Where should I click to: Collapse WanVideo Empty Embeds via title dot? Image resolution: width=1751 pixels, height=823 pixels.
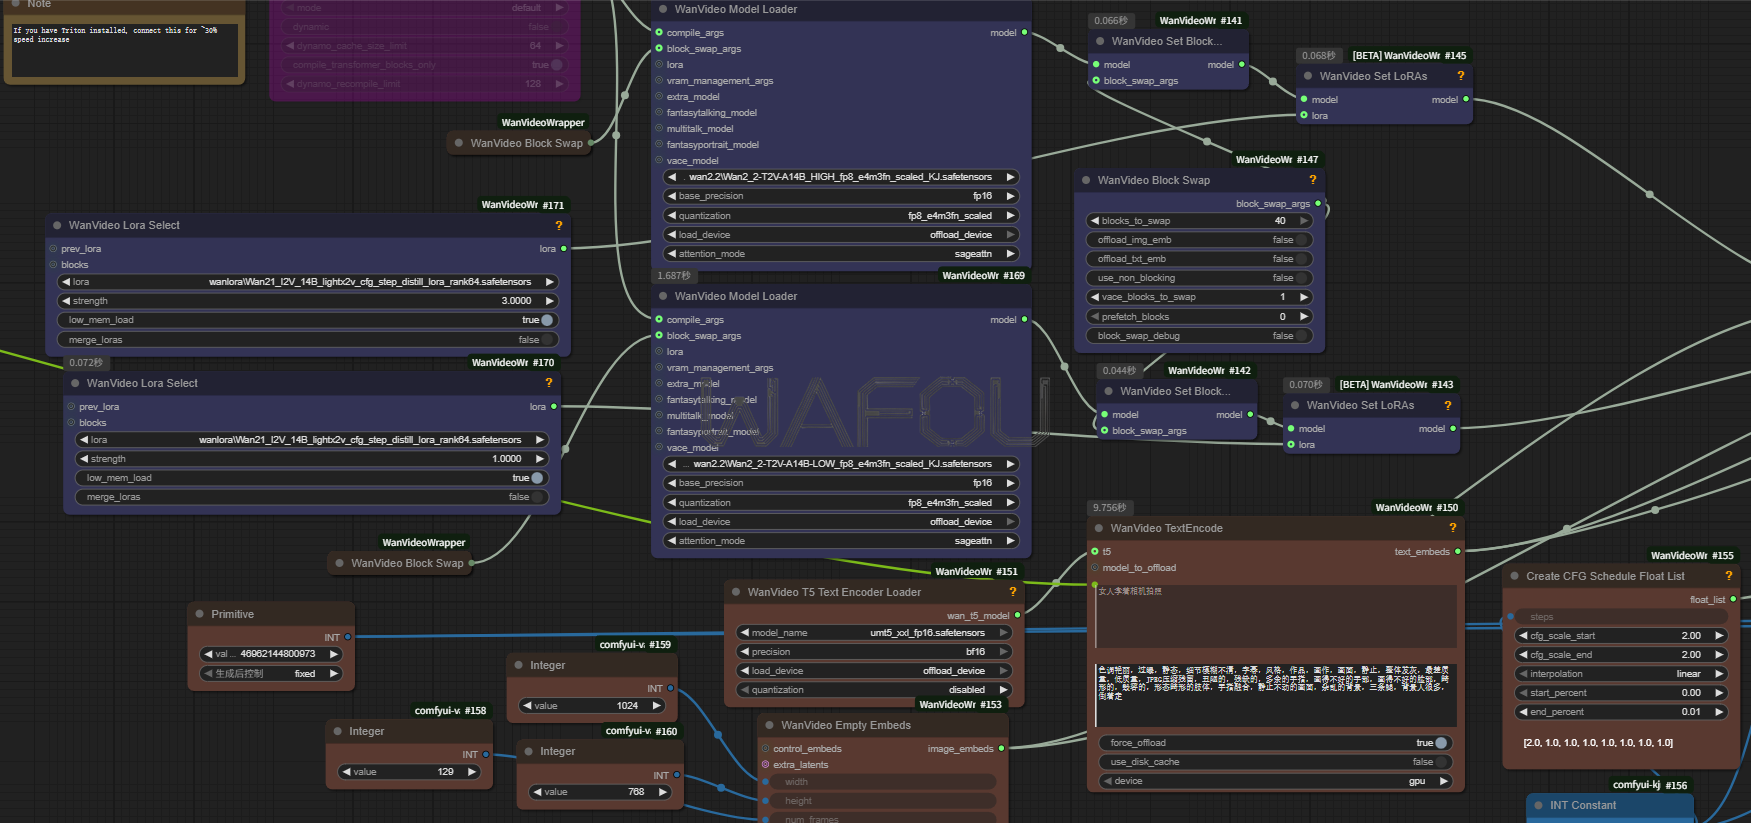click(769, 725)
